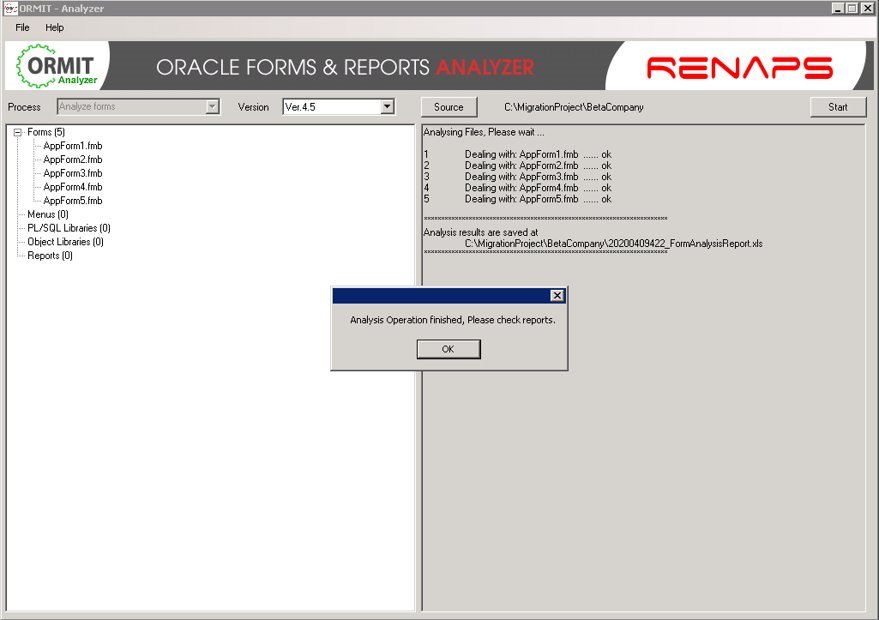Maximize the ORMIT Analyzer window
The width and height of the screenshot is (879, 620).
coord(852,8)
